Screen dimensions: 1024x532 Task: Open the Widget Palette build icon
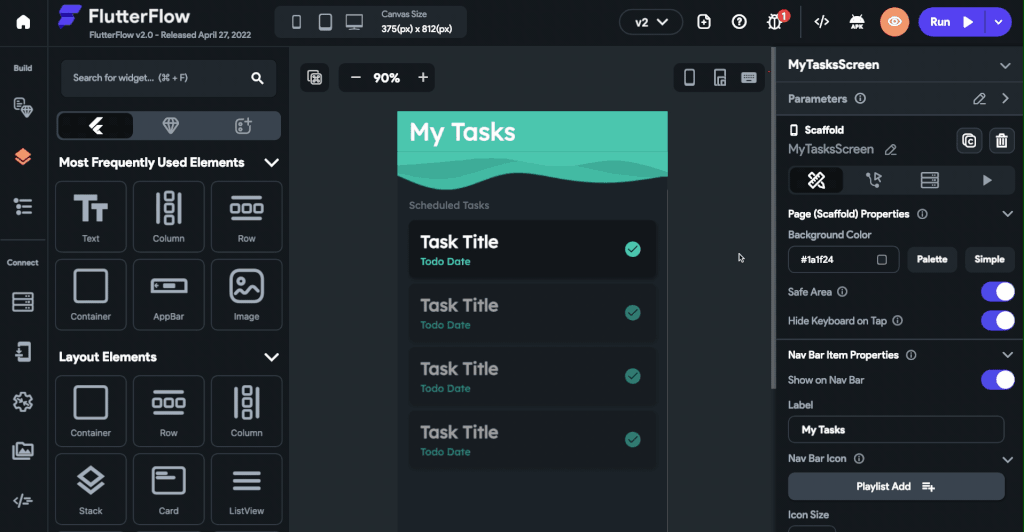(23, 107)
